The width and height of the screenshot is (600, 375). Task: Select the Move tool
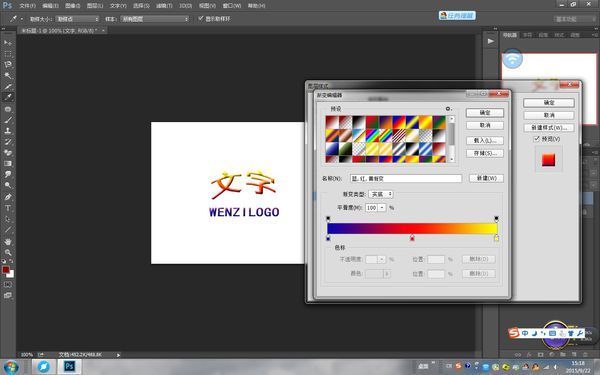[8, 42]
